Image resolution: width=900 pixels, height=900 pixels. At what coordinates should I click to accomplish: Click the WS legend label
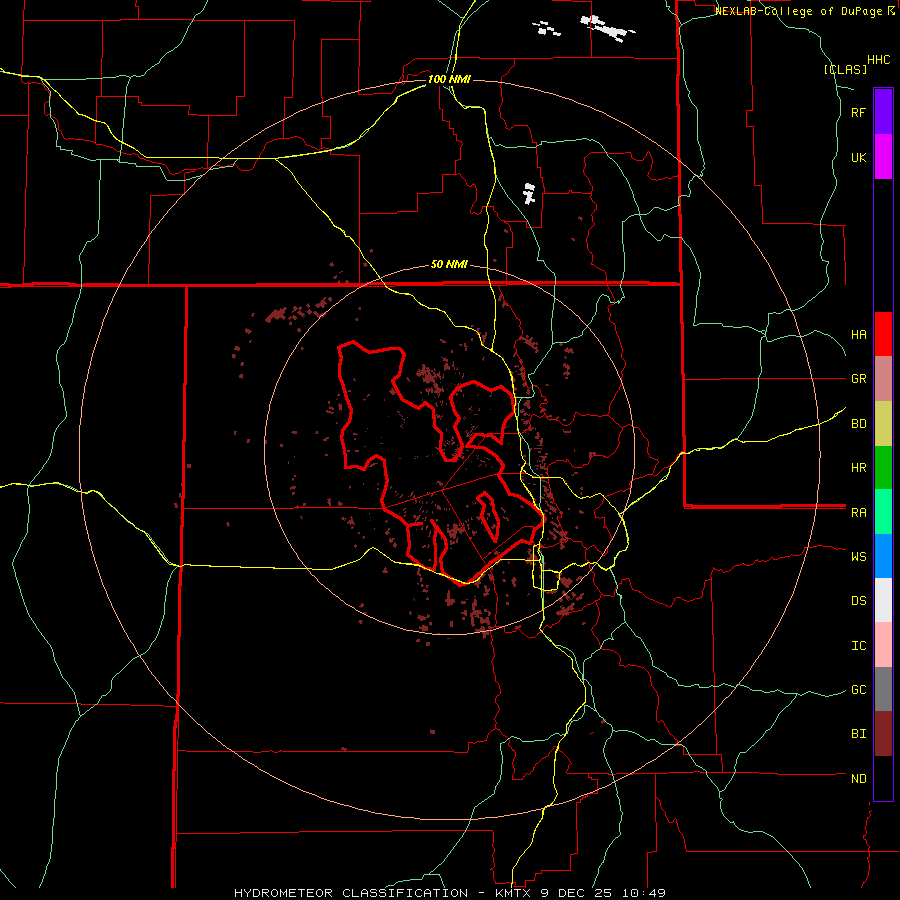[859, 557]
